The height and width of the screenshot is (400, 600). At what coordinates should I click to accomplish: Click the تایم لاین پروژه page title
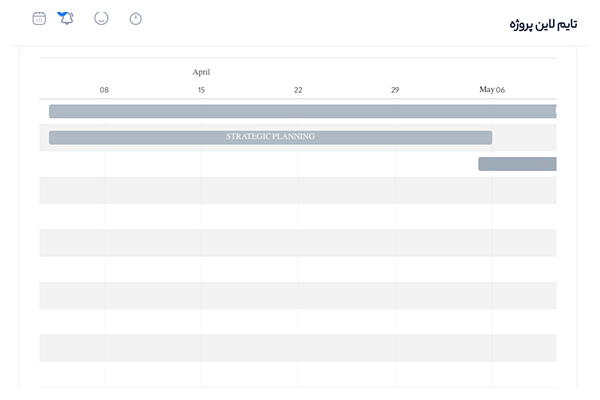tap(543, 23)
